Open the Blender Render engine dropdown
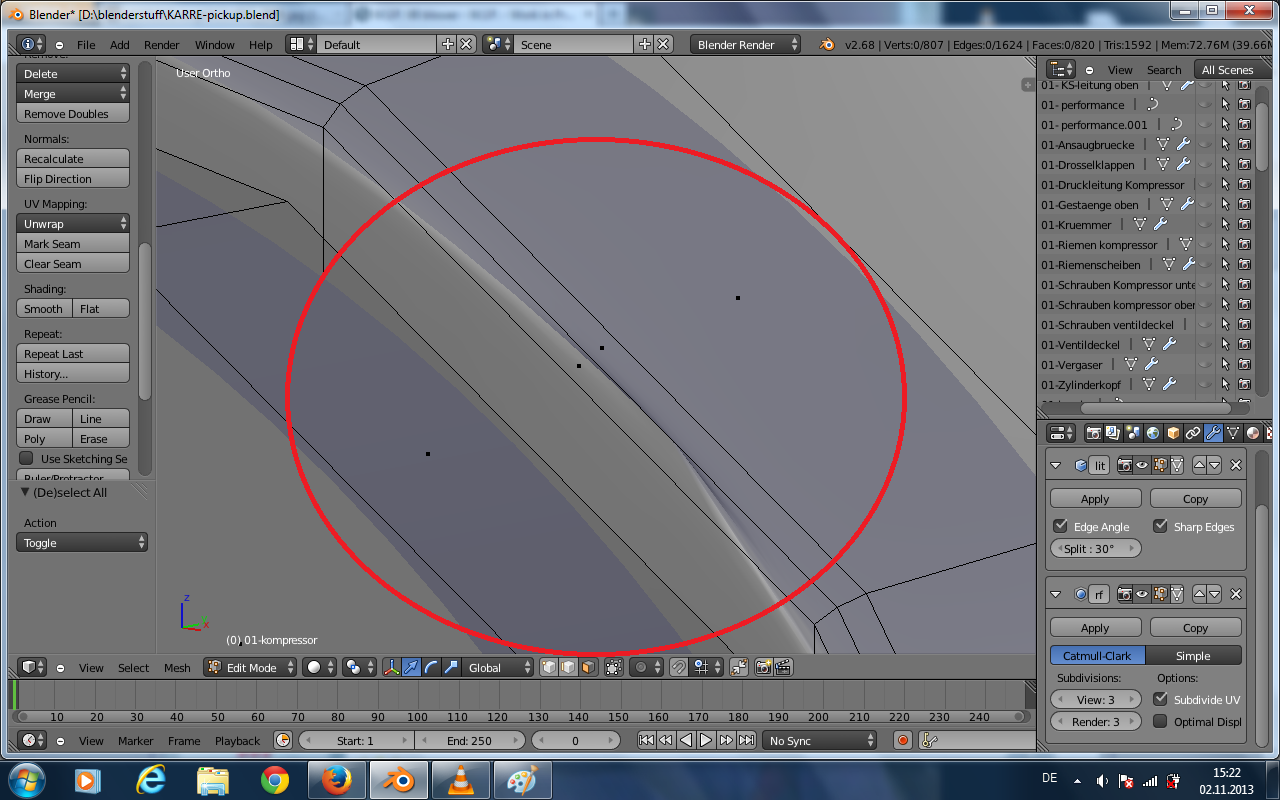 (746, 44)
